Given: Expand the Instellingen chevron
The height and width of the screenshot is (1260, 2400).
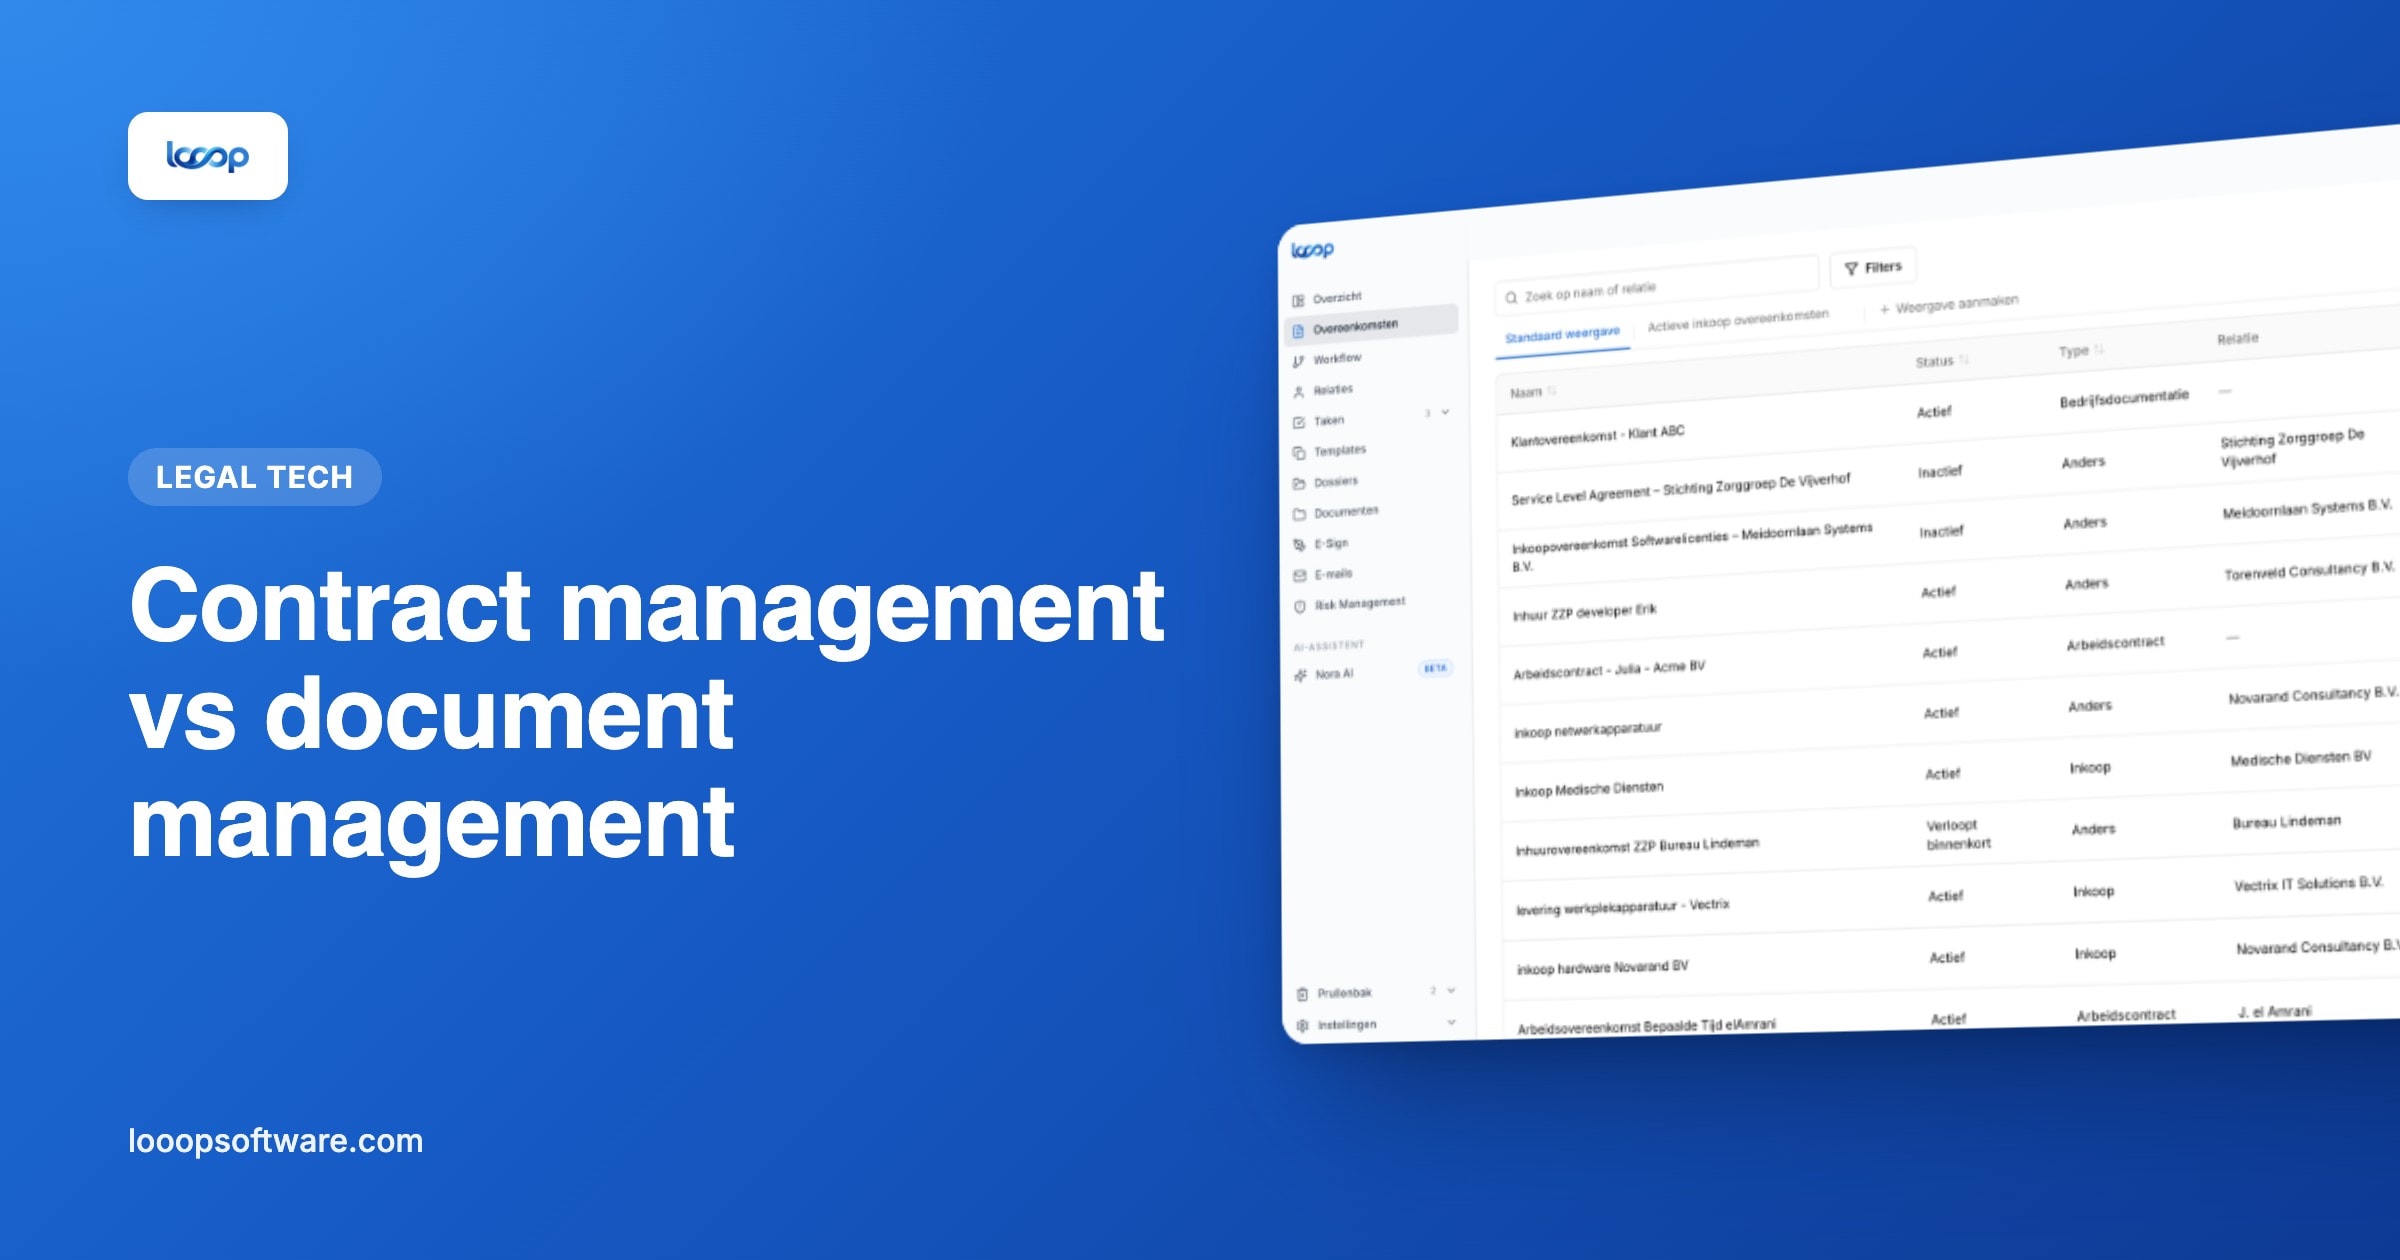Looking at the screenshot, I should pyautogui.click(x=1451, y=1022).
